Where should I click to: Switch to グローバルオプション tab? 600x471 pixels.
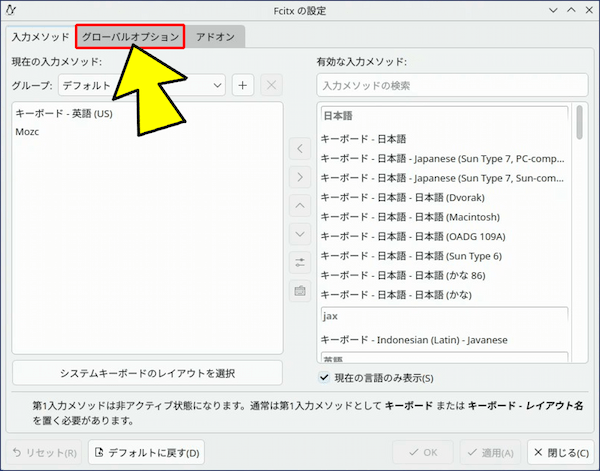[x=131, y=36]
